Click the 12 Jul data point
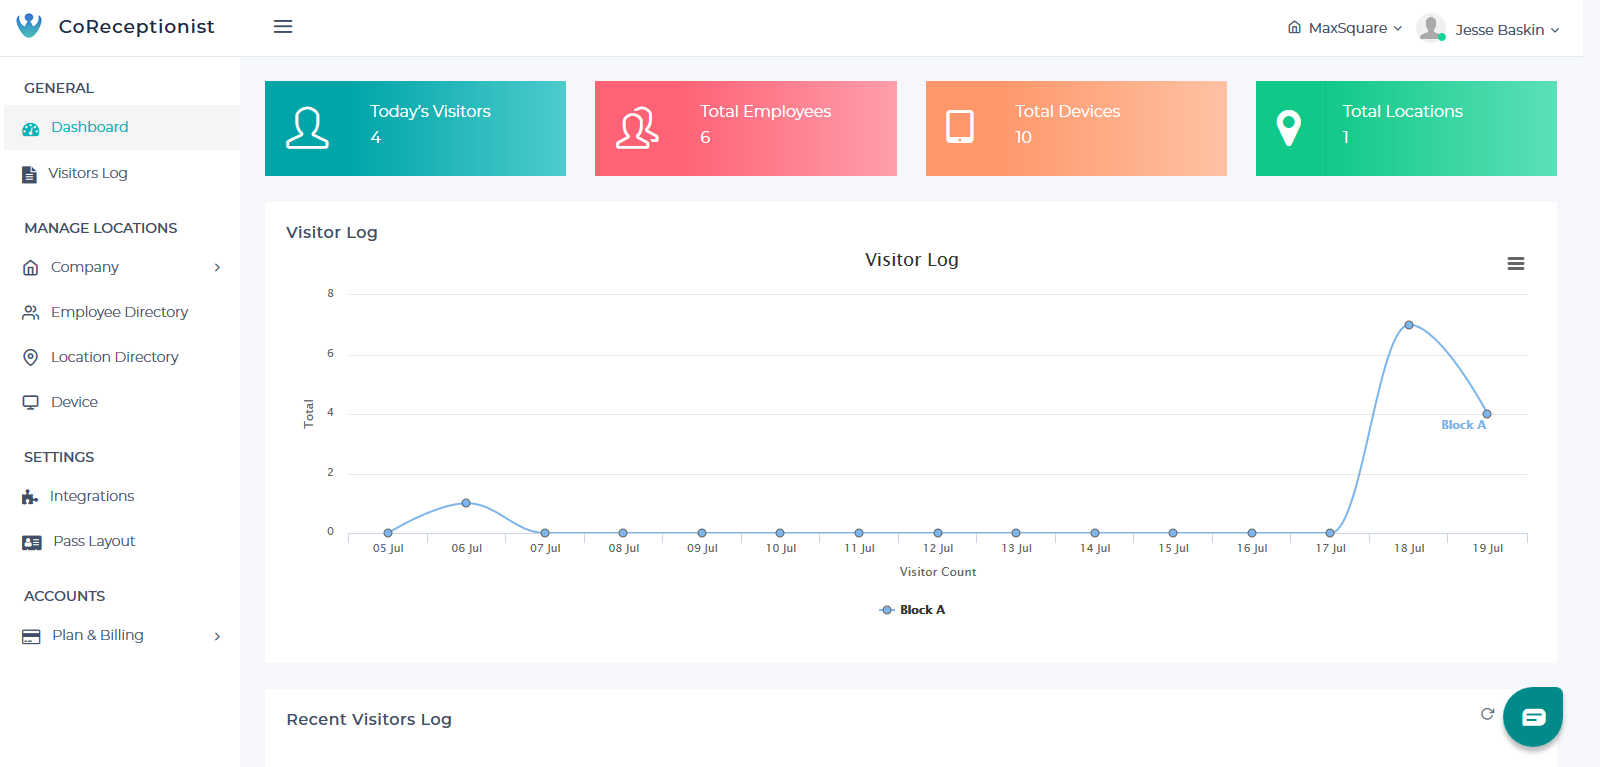Viewport: 1600px width, 767px height. 938,533
